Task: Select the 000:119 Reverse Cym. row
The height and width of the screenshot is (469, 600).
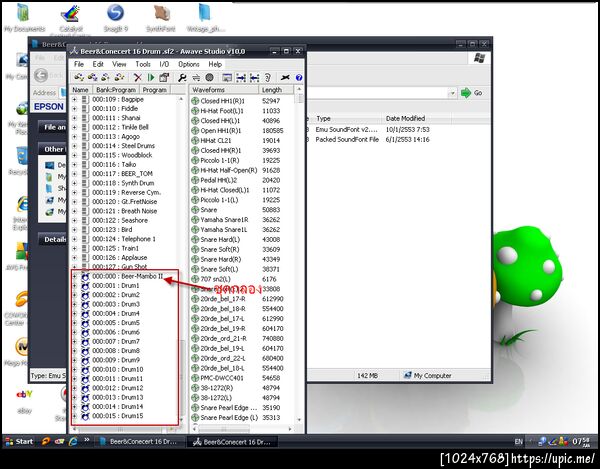Action: click(126, 192)
